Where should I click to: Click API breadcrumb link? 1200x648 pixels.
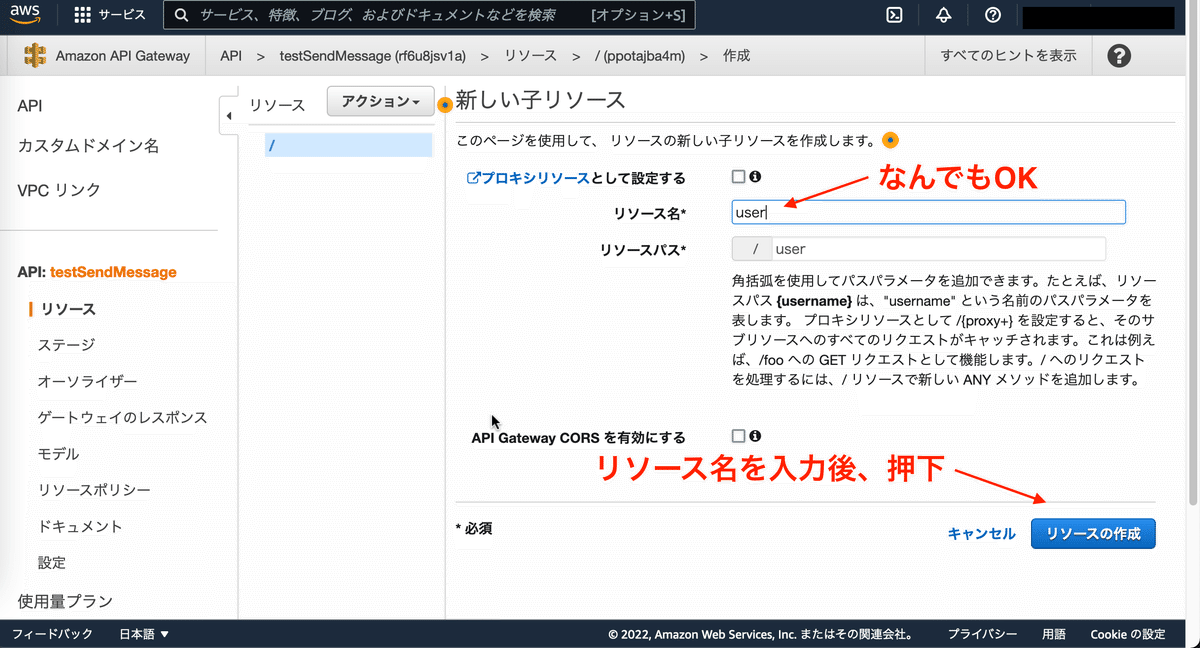231,56
